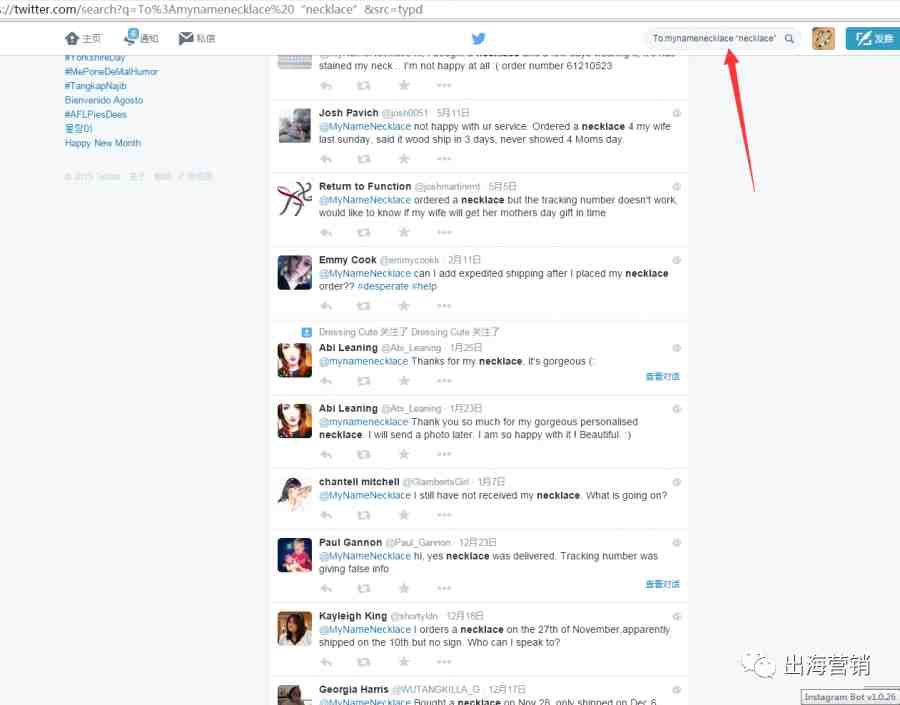The image size is (900, 705).
Task: Open Georgia Harris's profile name link
Action: coord(354,689)
